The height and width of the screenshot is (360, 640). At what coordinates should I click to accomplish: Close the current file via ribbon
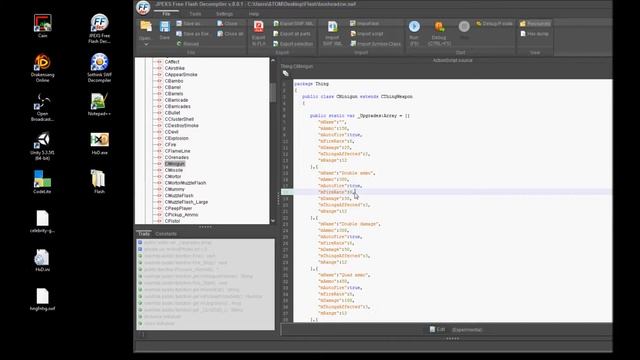(x=227, y=24)
